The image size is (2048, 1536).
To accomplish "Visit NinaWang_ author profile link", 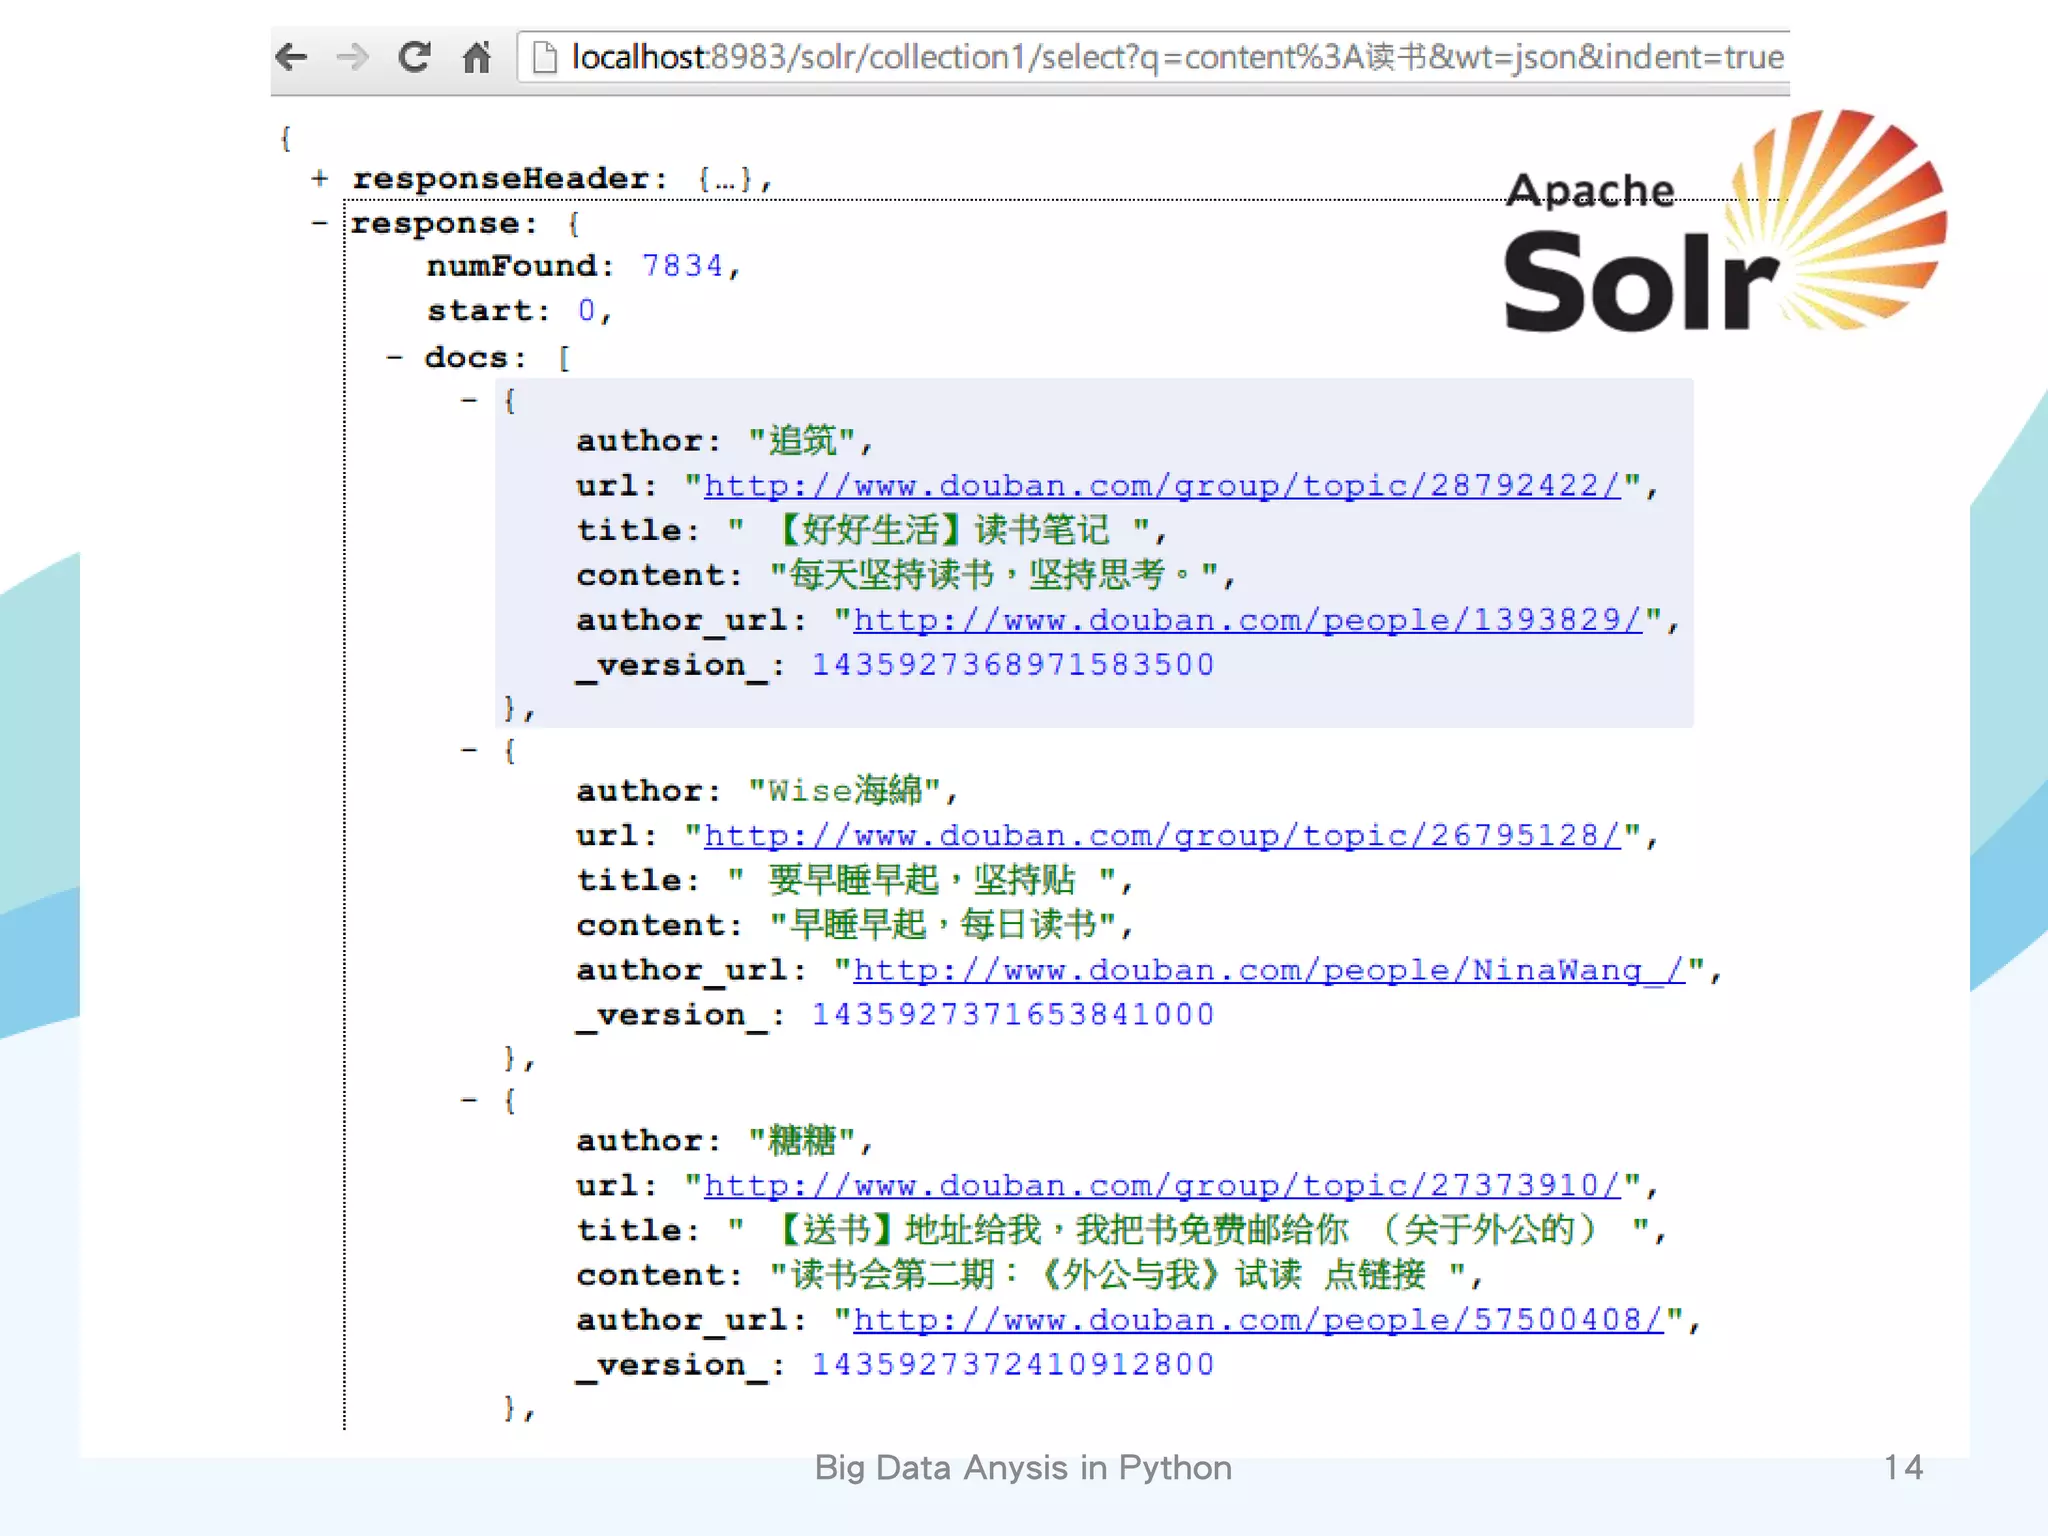I will tap(1268, 970).
